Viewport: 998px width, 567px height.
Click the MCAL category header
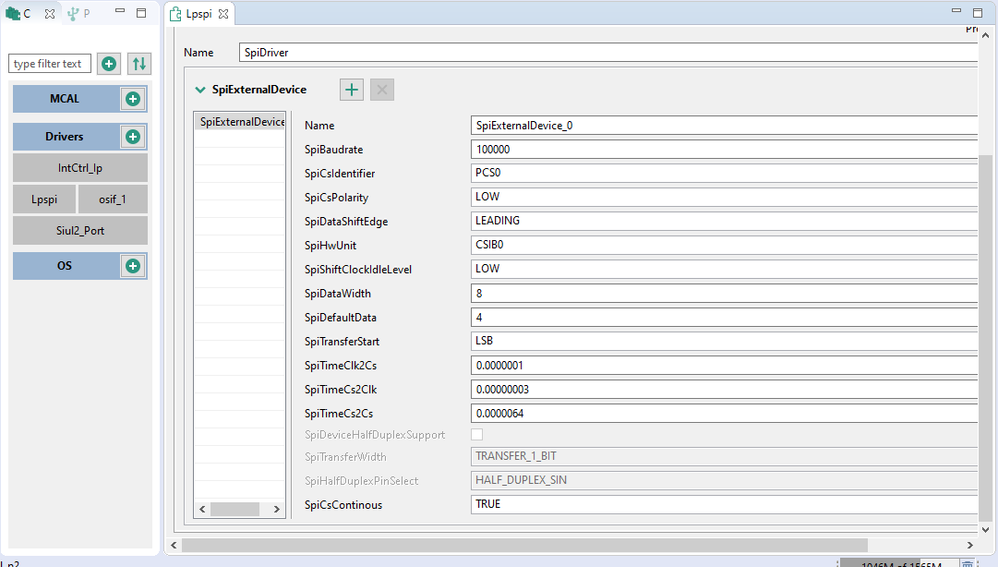pos(66,99)
